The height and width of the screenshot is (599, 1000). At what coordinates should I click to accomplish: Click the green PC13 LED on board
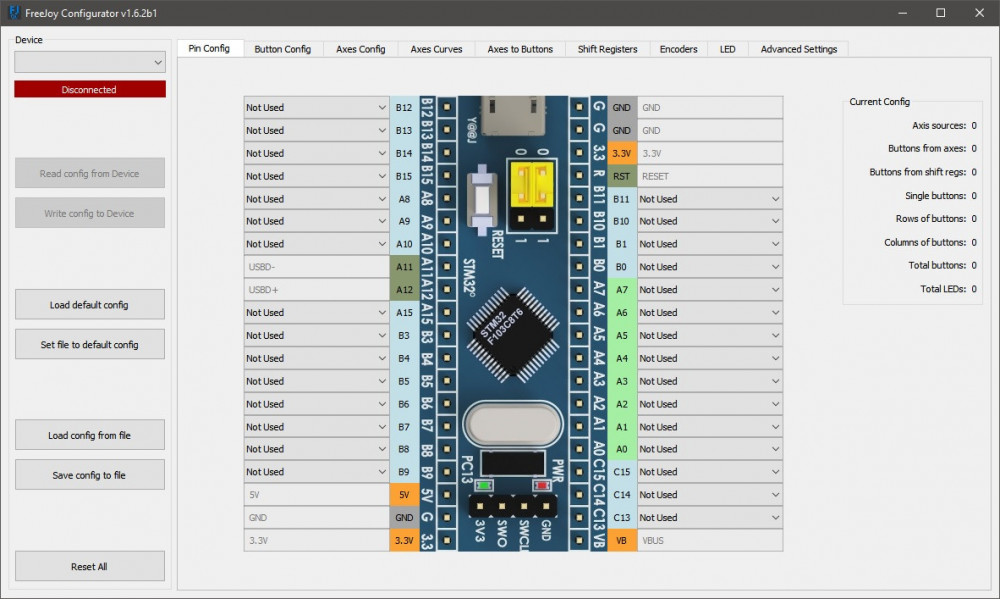click(x=484, y=485)
